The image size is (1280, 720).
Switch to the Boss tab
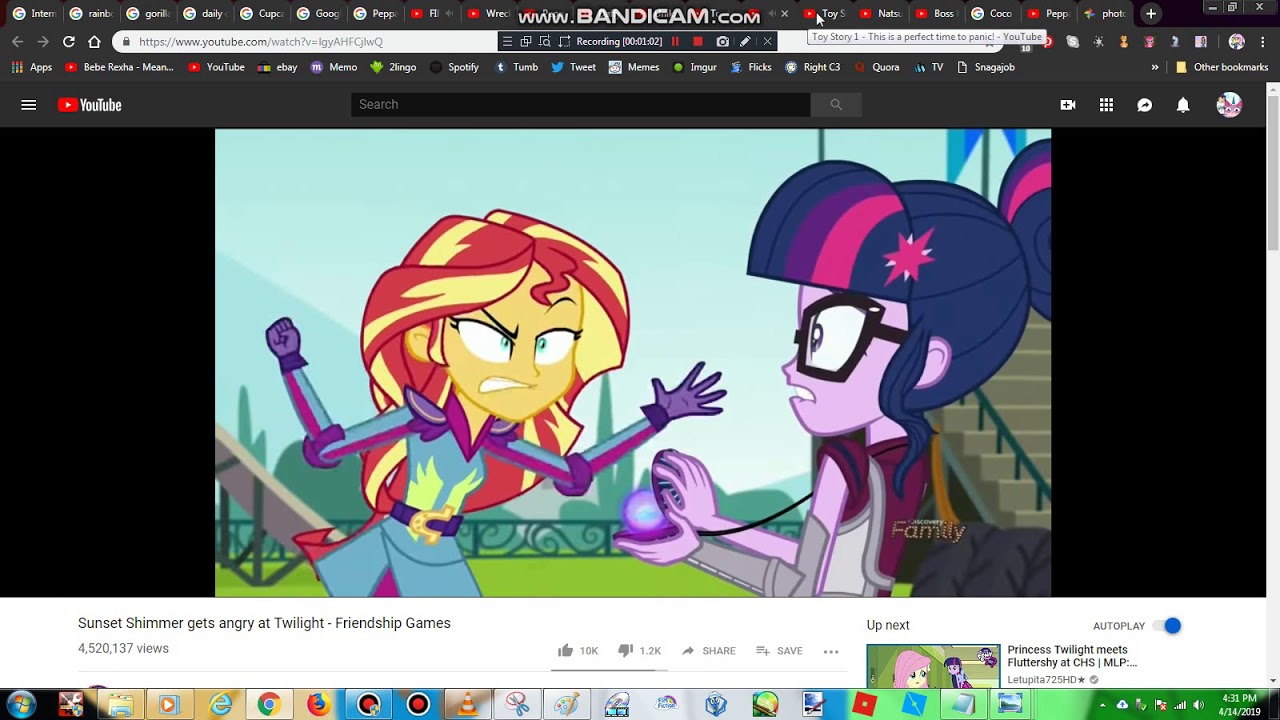[x=936, y=14]
